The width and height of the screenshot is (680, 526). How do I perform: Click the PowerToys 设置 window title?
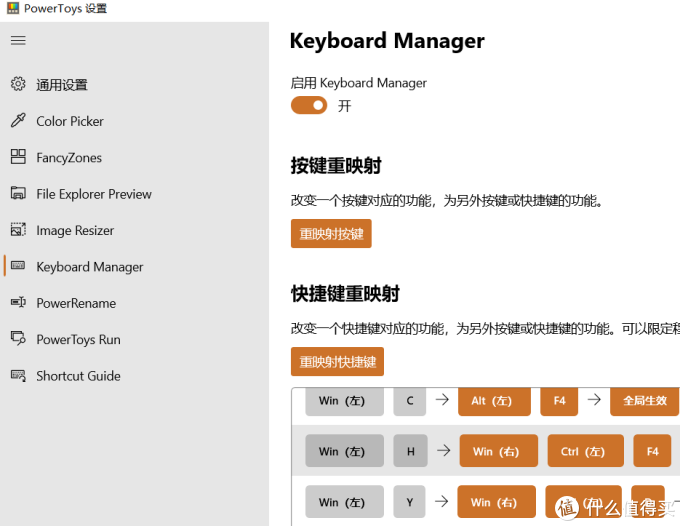65,8
